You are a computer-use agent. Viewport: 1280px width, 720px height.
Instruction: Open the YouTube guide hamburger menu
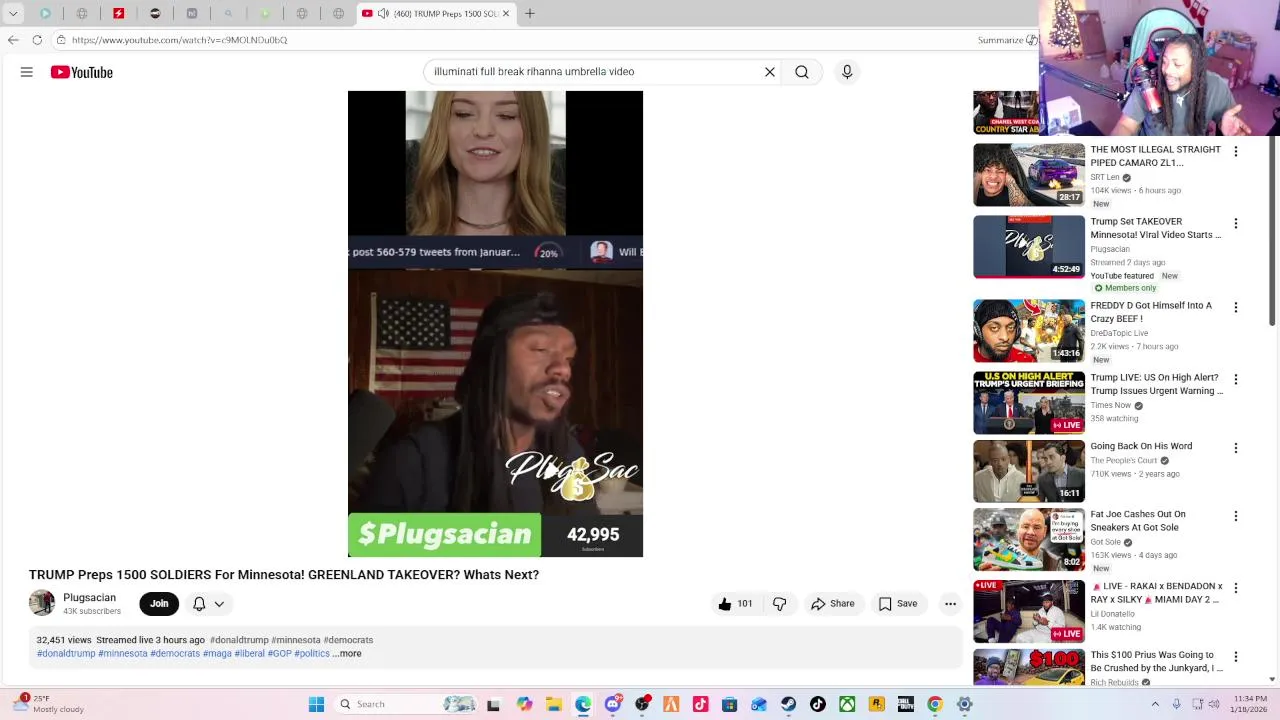tap(27, 72)
